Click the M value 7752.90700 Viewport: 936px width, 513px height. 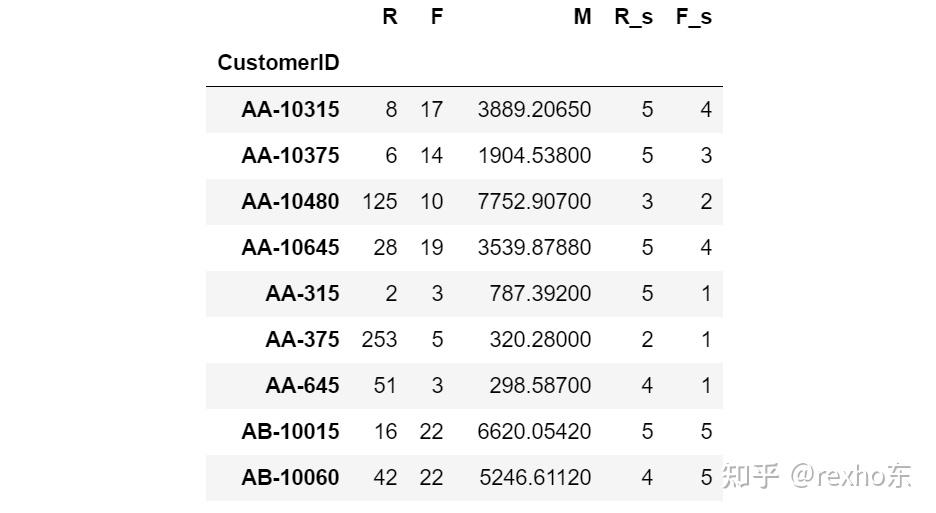(534, 201)
